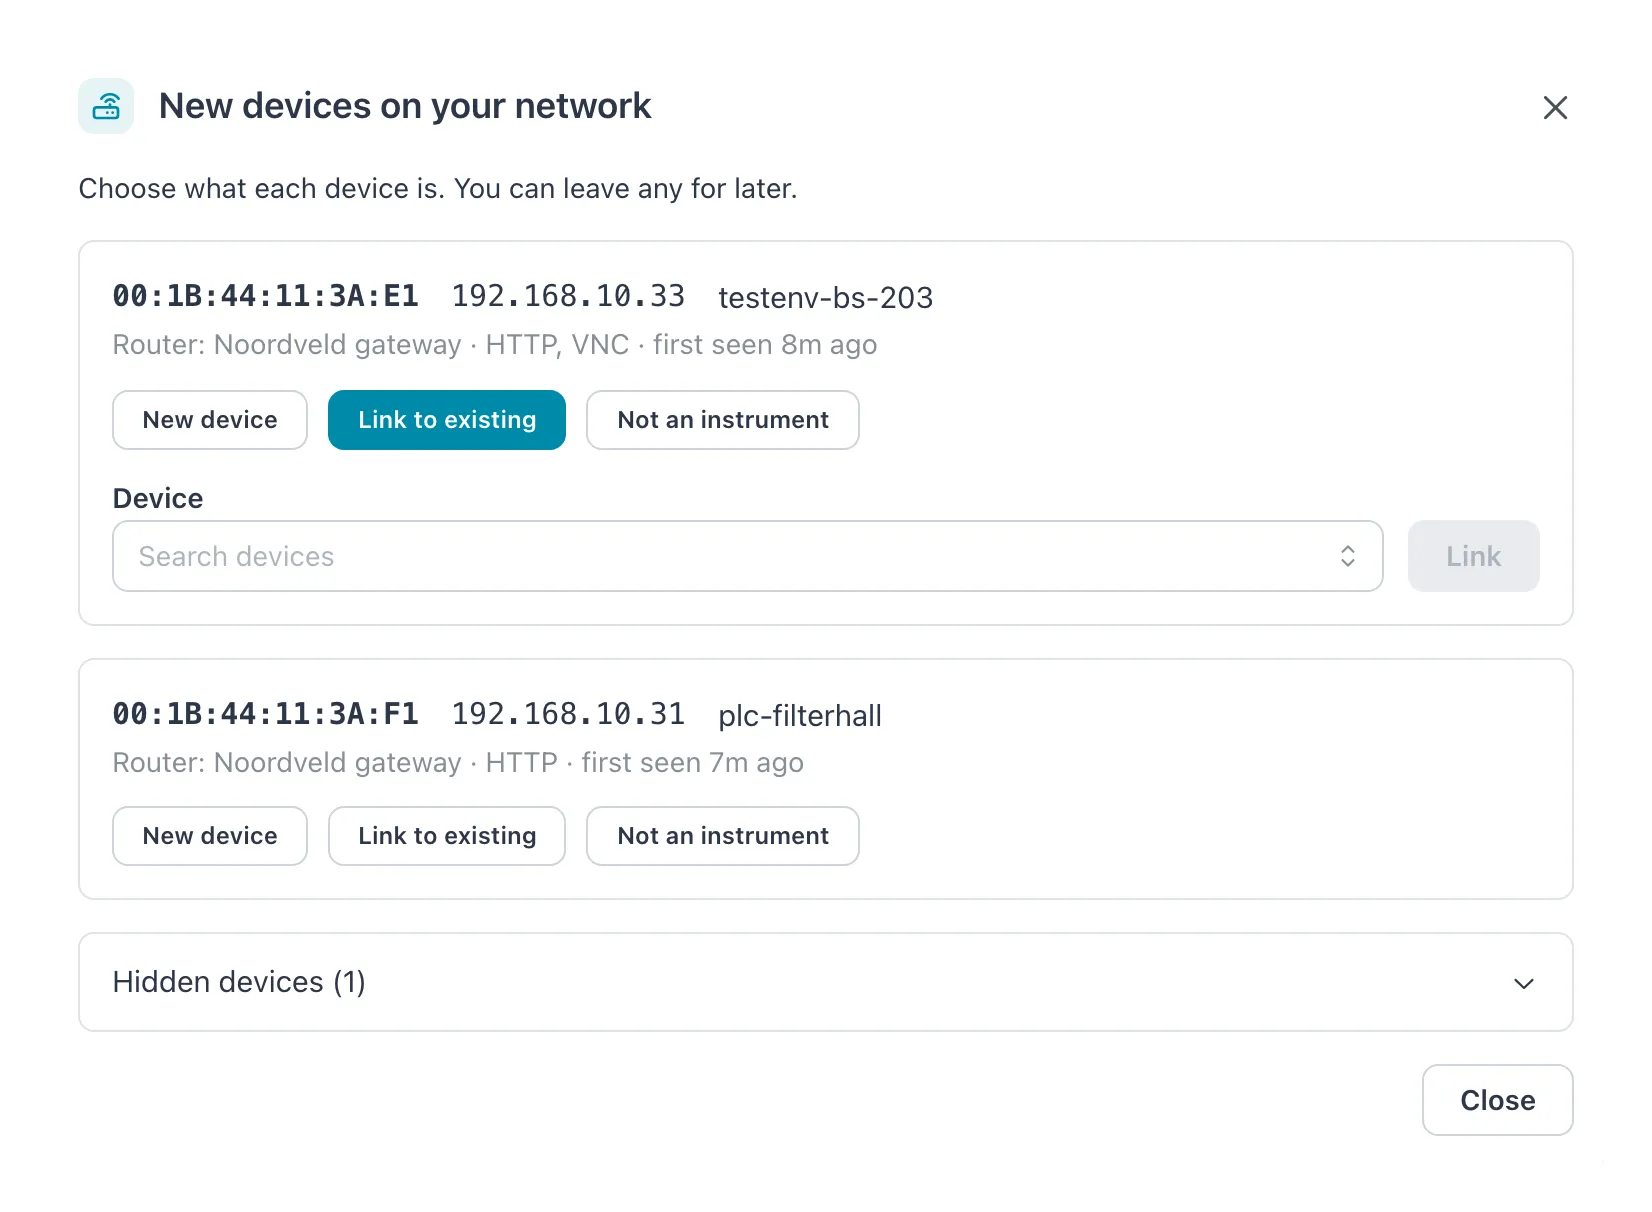1652x1212 pixels.
Task: Select Link to existing for plc-filterhall
Action: [x=447, y=836]
